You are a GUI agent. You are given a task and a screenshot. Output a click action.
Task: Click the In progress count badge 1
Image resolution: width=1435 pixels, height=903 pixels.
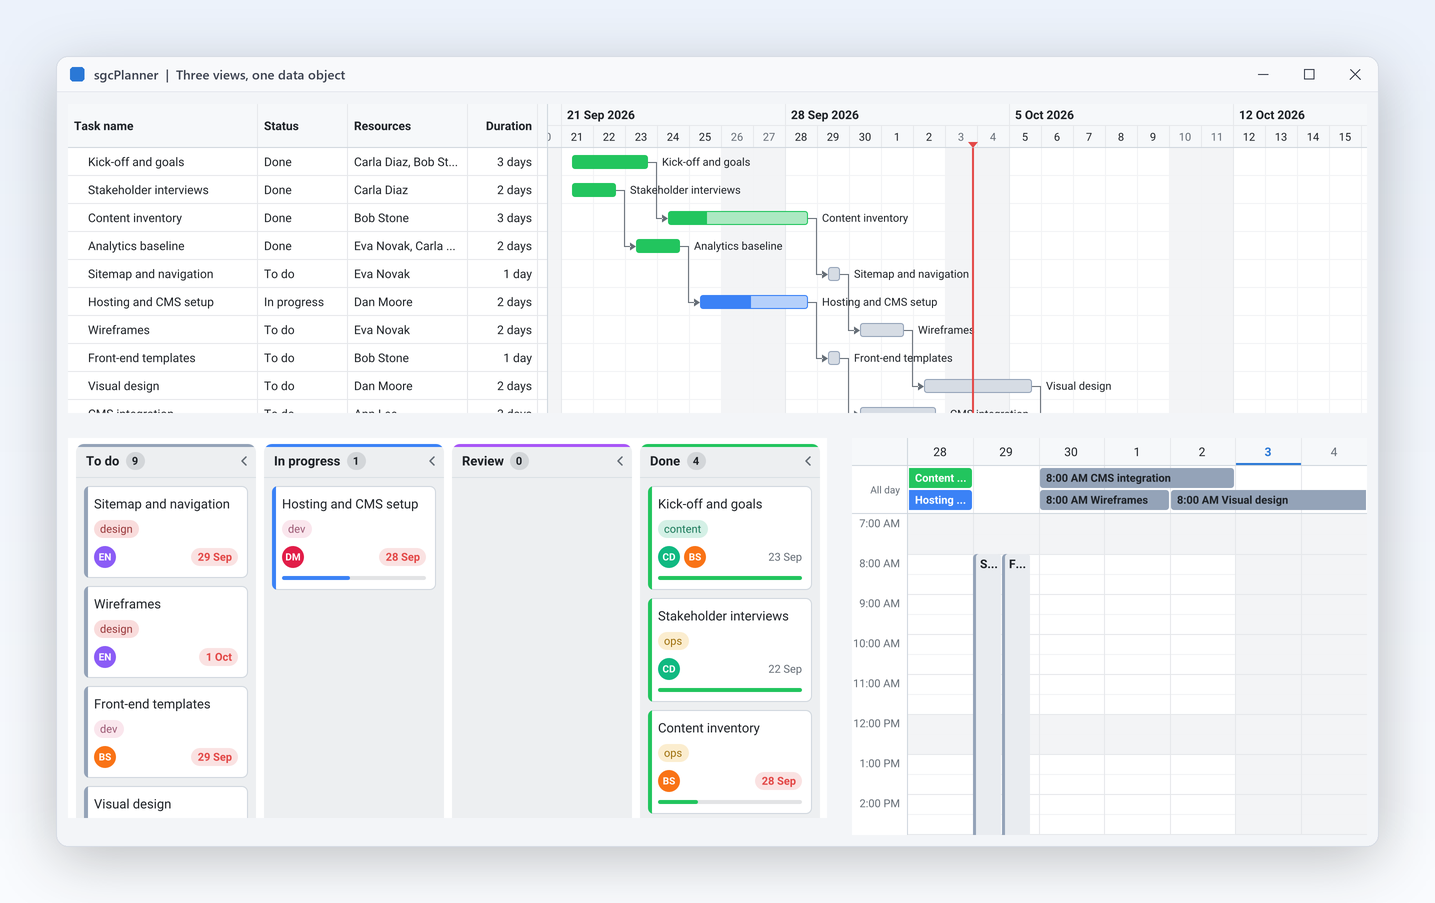pyautogui.click(x=356, y=461)
